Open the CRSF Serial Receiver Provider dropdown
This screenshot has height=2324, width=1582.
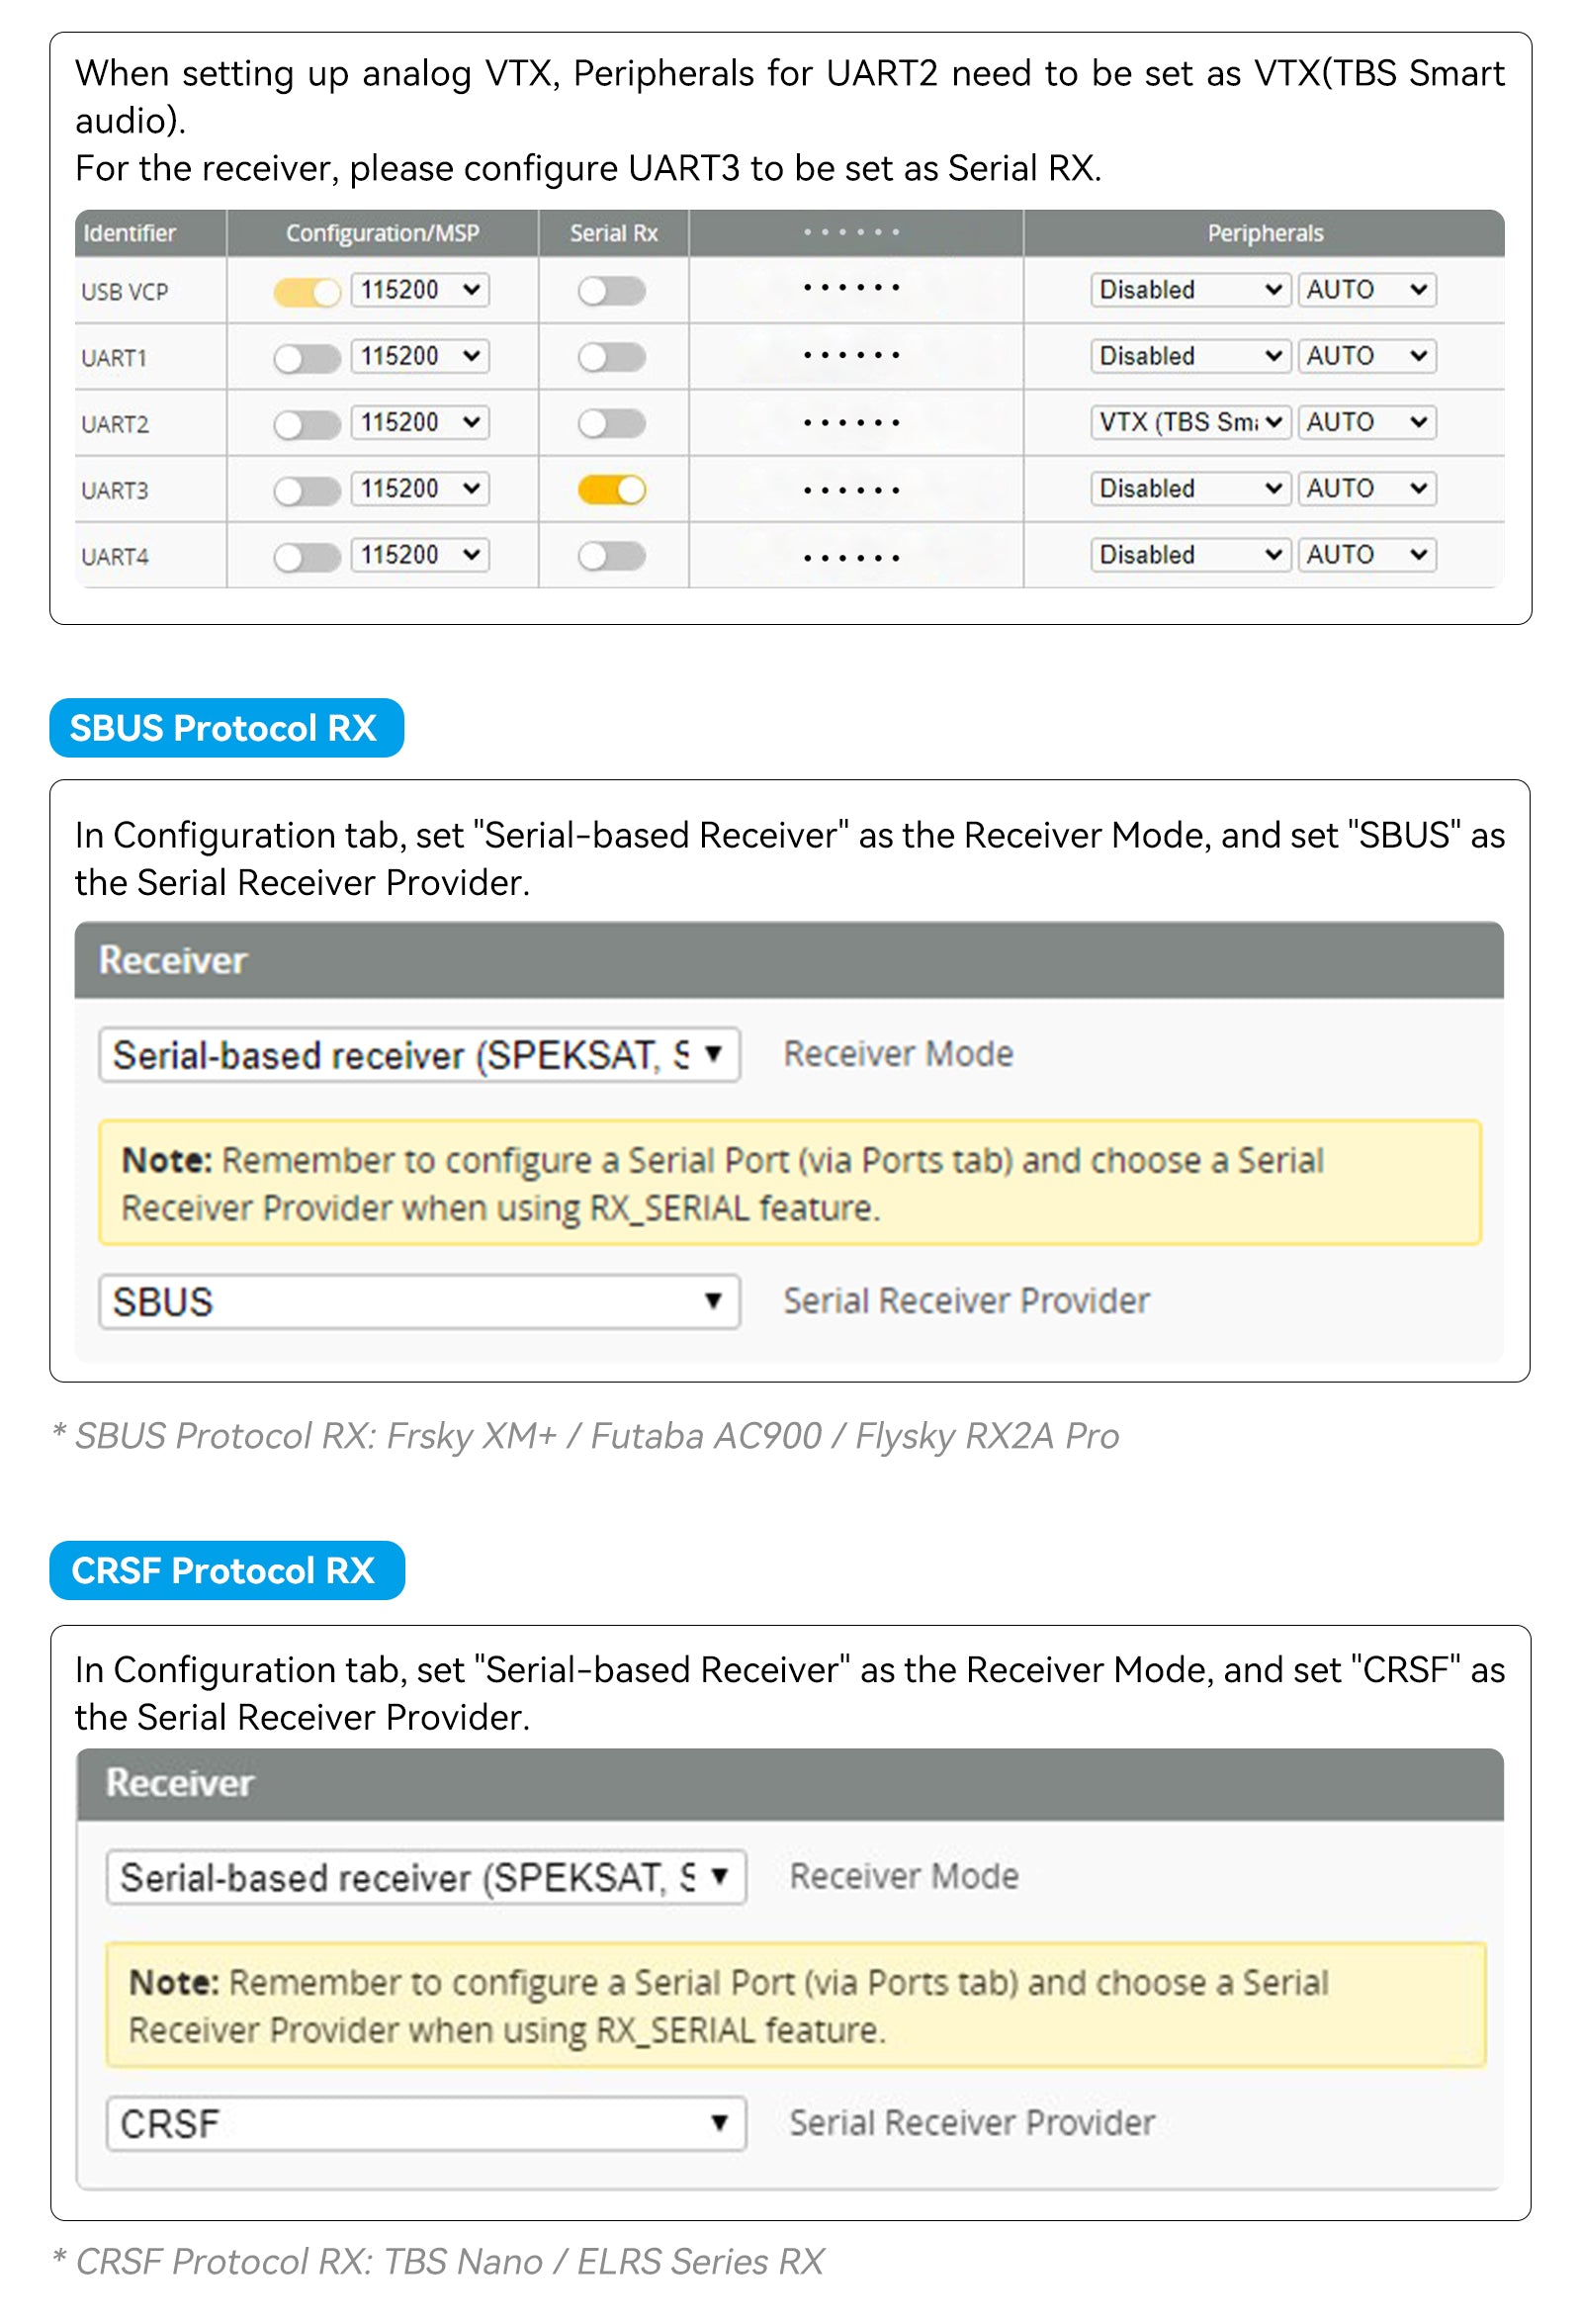(x=425, y=2123)
